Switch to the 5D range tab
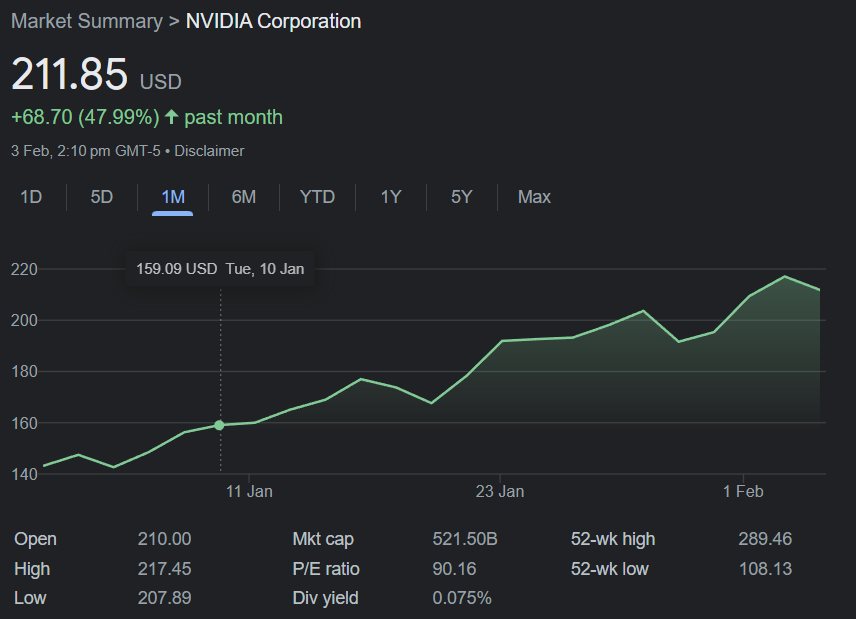The width and height of the screenshot is (856, 619). (x=102, y=197)
